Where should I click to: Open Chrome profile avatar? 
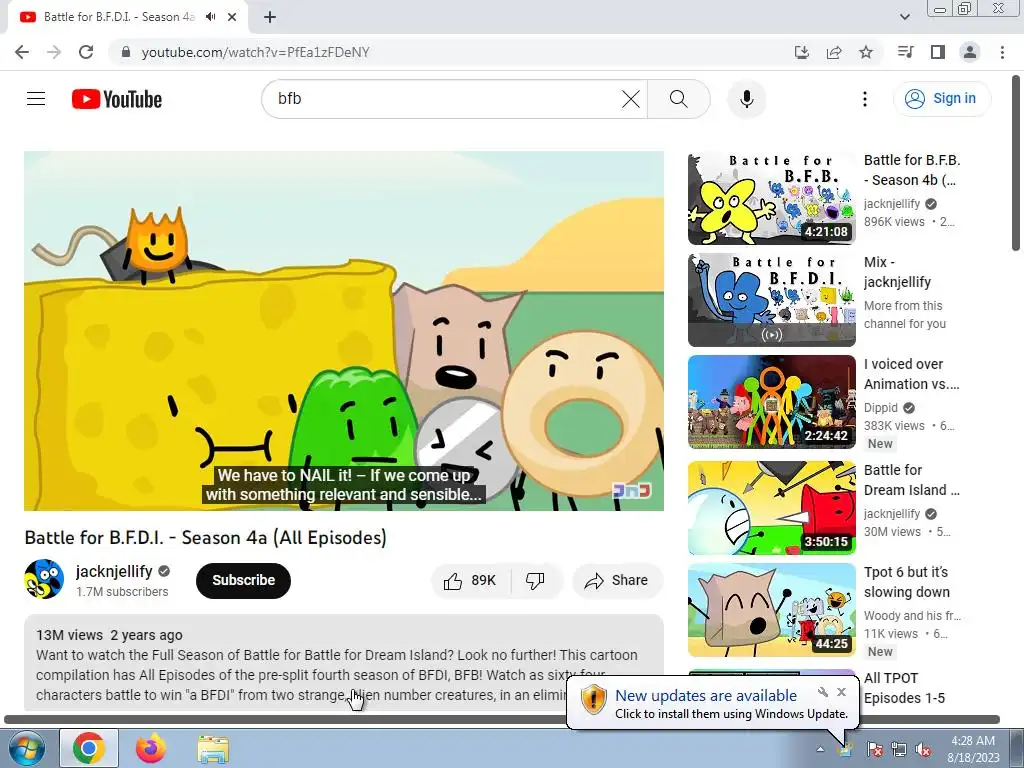click(x=970, y=52)
